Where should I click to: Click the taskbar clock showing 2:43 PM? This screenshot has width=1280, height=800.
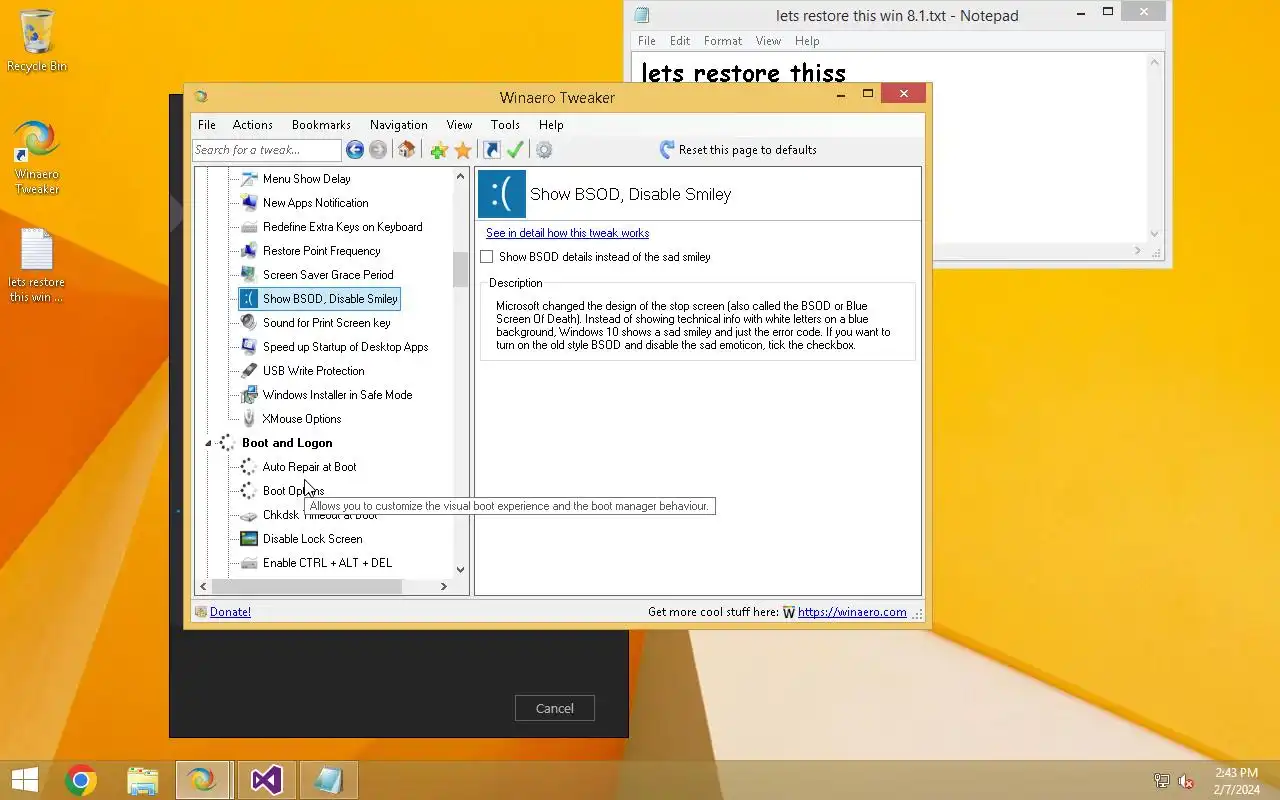click(1236, 781)
